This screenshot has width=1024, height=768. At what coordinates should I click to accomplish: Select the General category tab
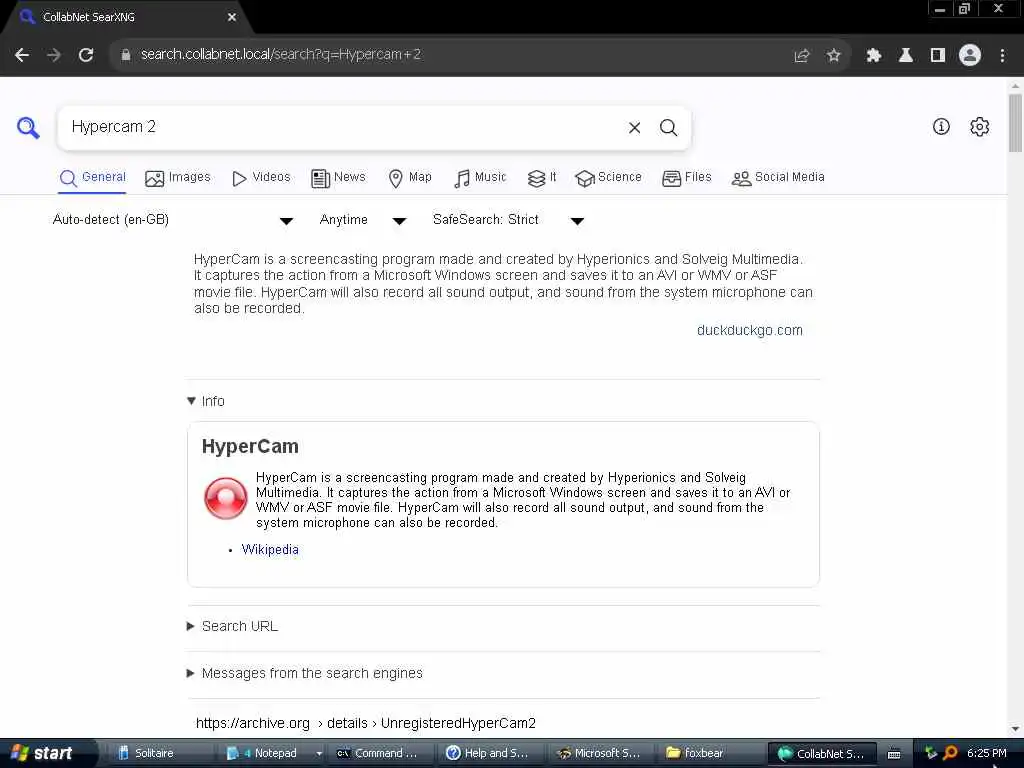[92, 178]
